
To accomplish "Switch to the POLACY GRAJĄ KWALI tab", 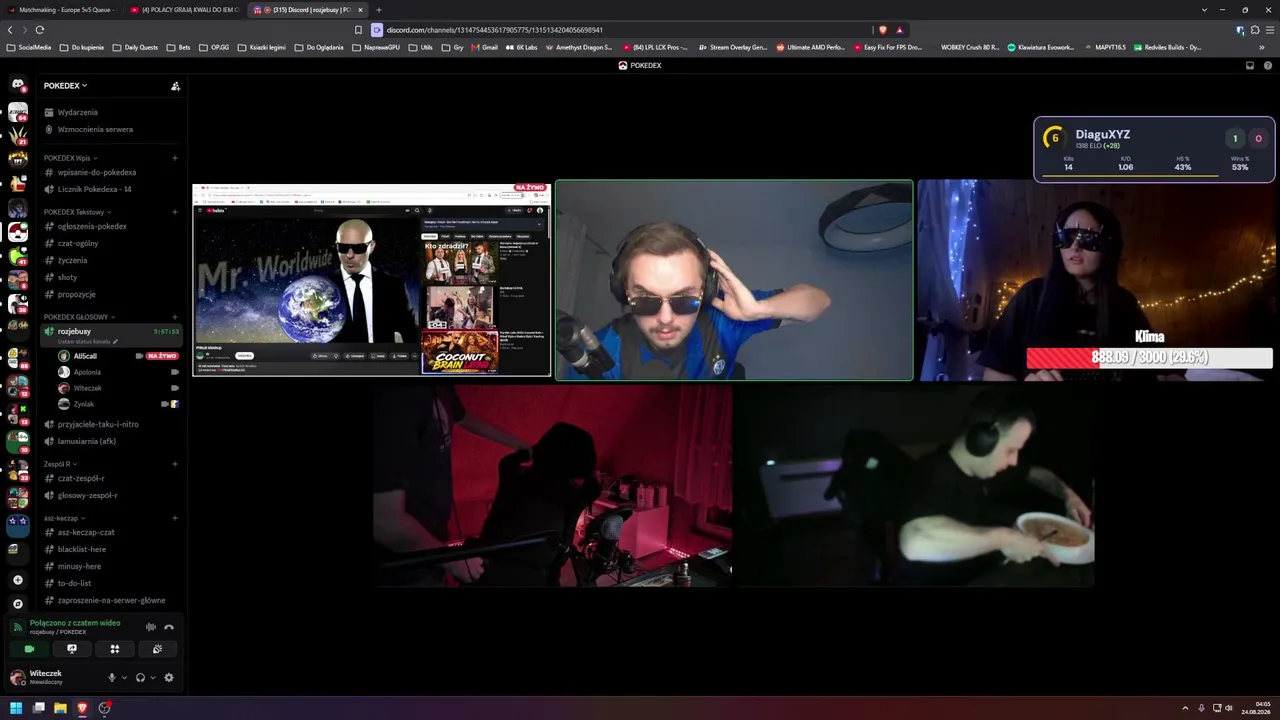I will coord(185,10).
